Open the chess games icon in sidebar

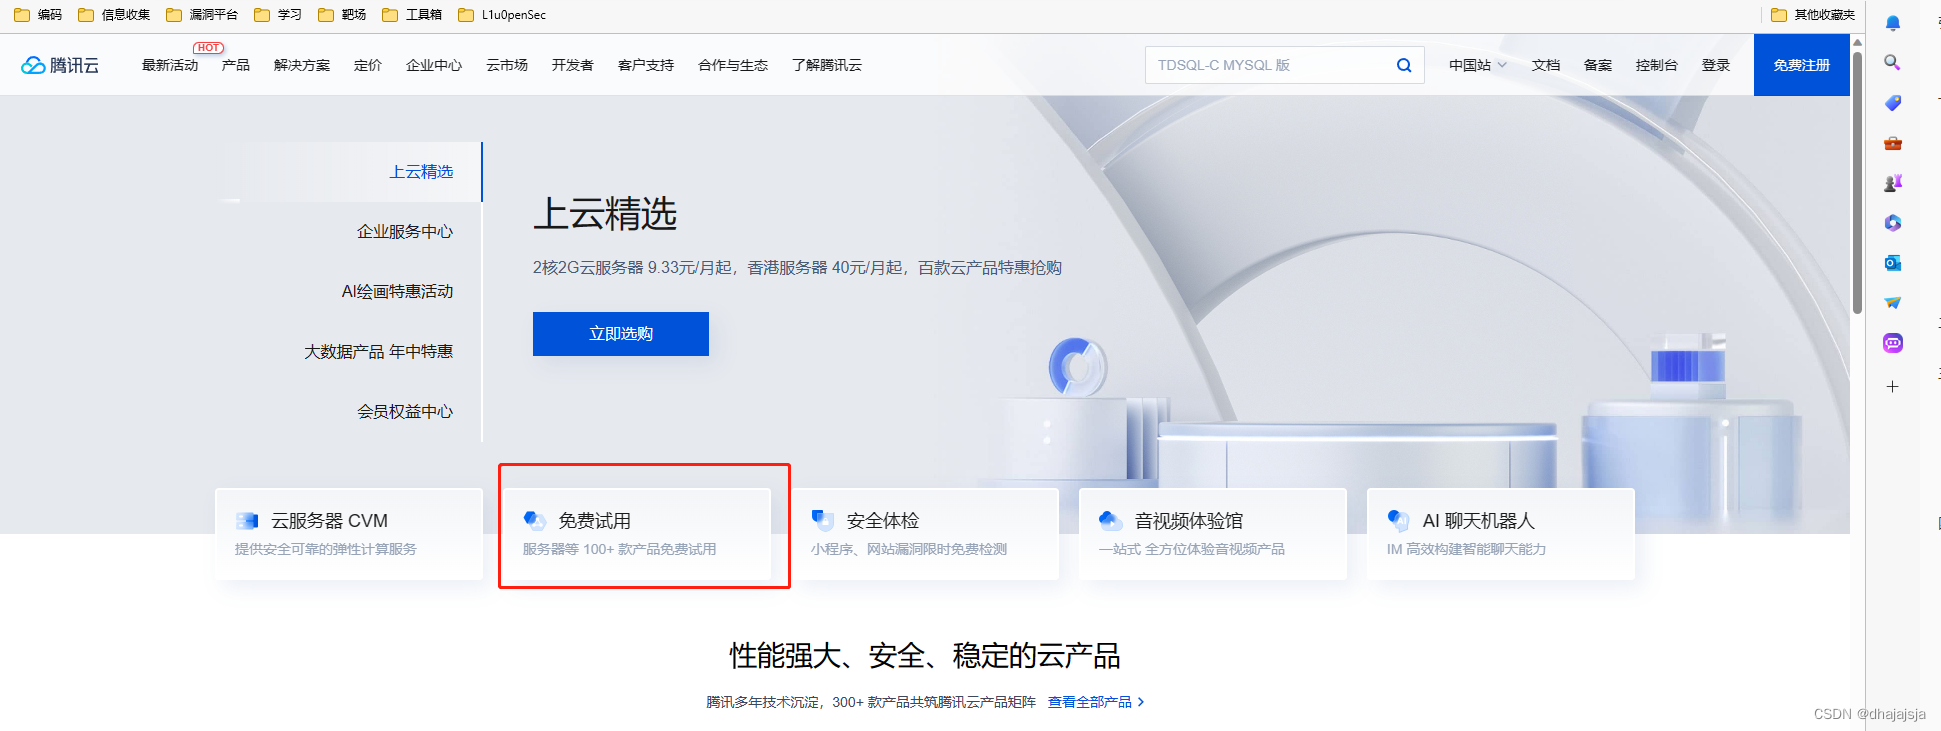click(1892, 183)
